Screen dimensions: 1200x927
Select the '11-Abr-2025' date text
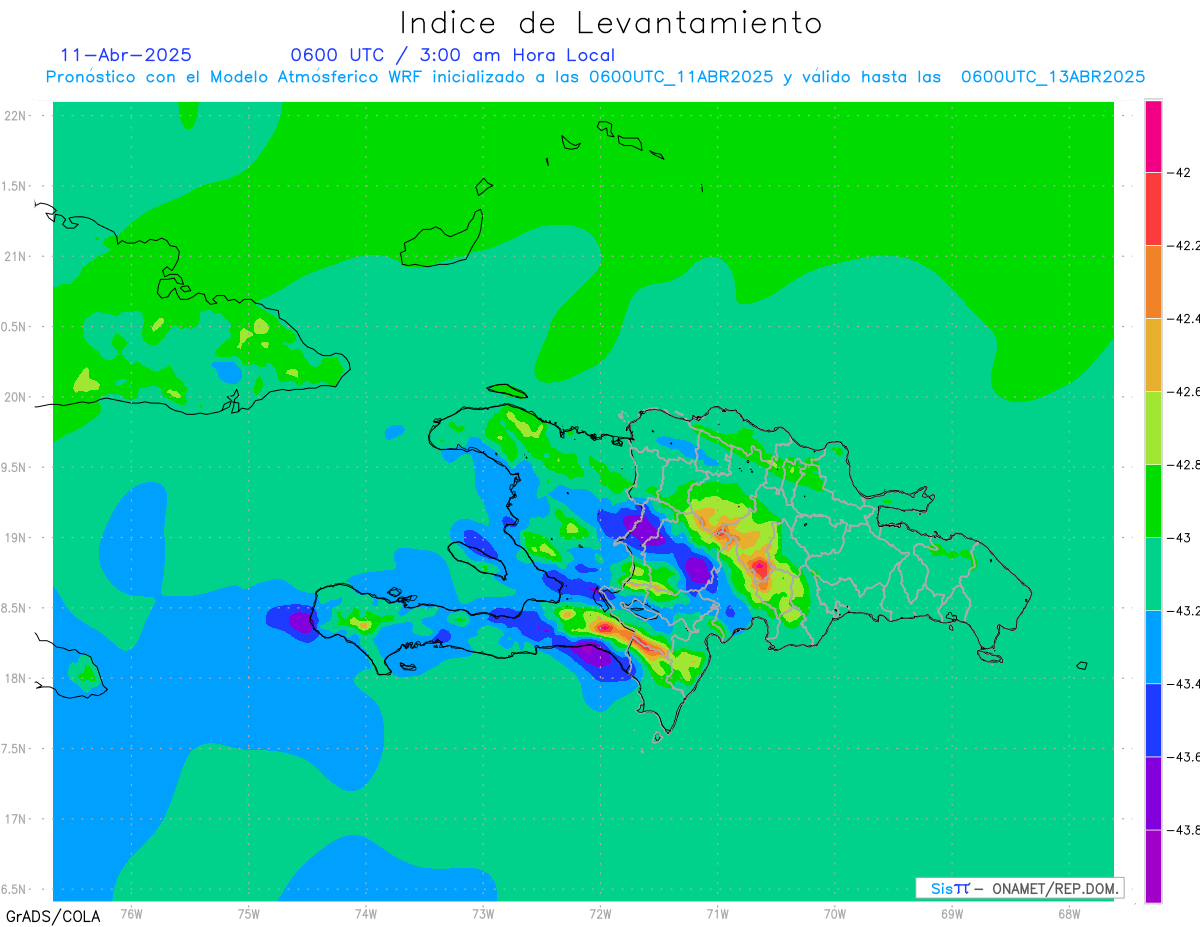tap(126, 55)
